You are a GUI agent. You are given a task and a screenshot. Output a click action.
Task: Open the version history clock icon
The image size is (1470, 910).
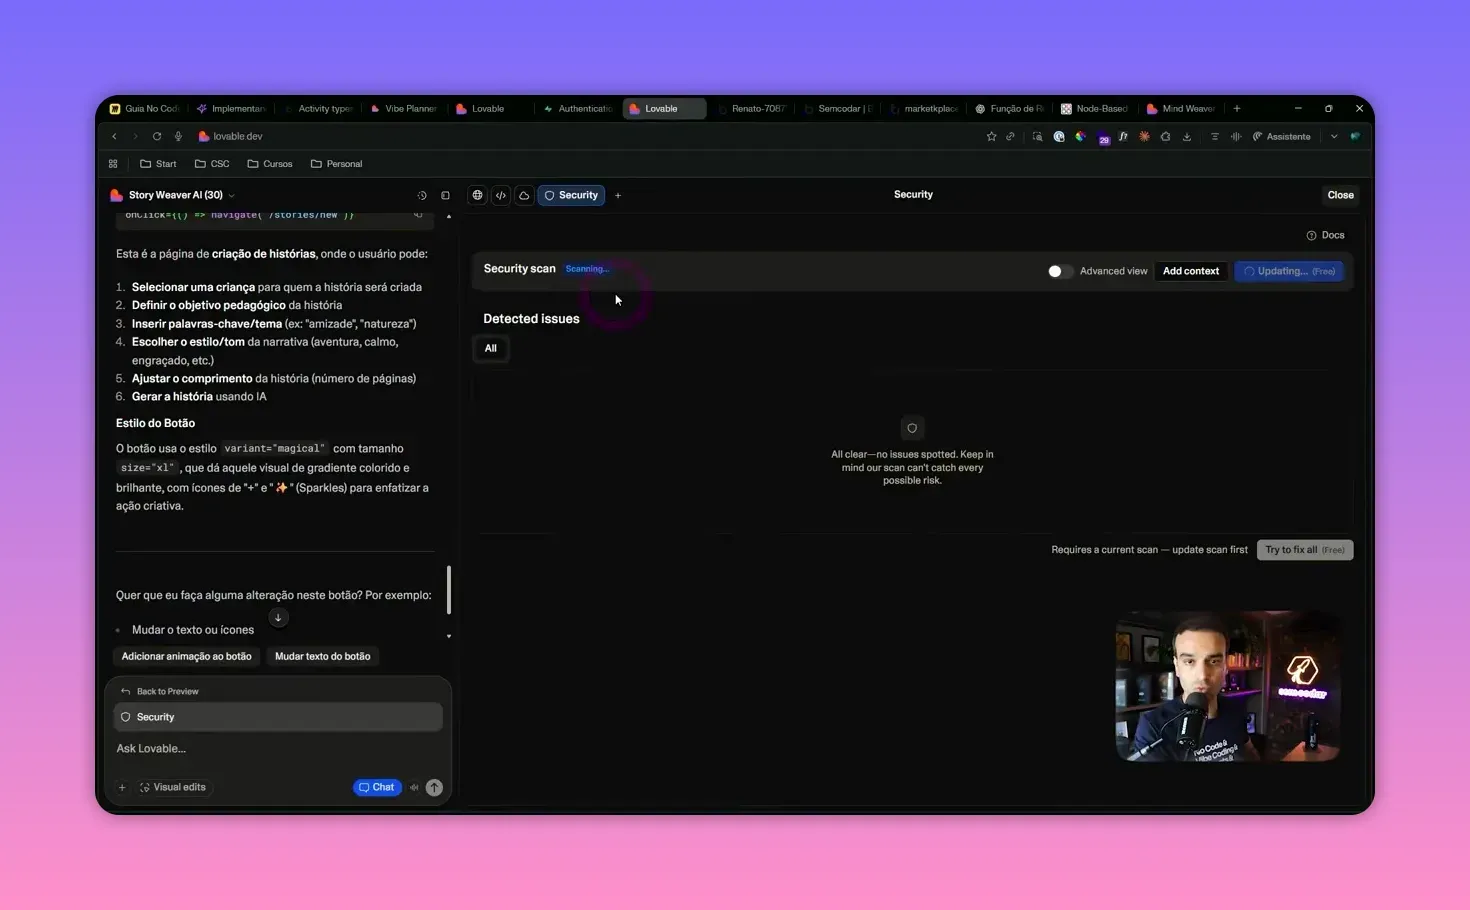coord(421,196)
